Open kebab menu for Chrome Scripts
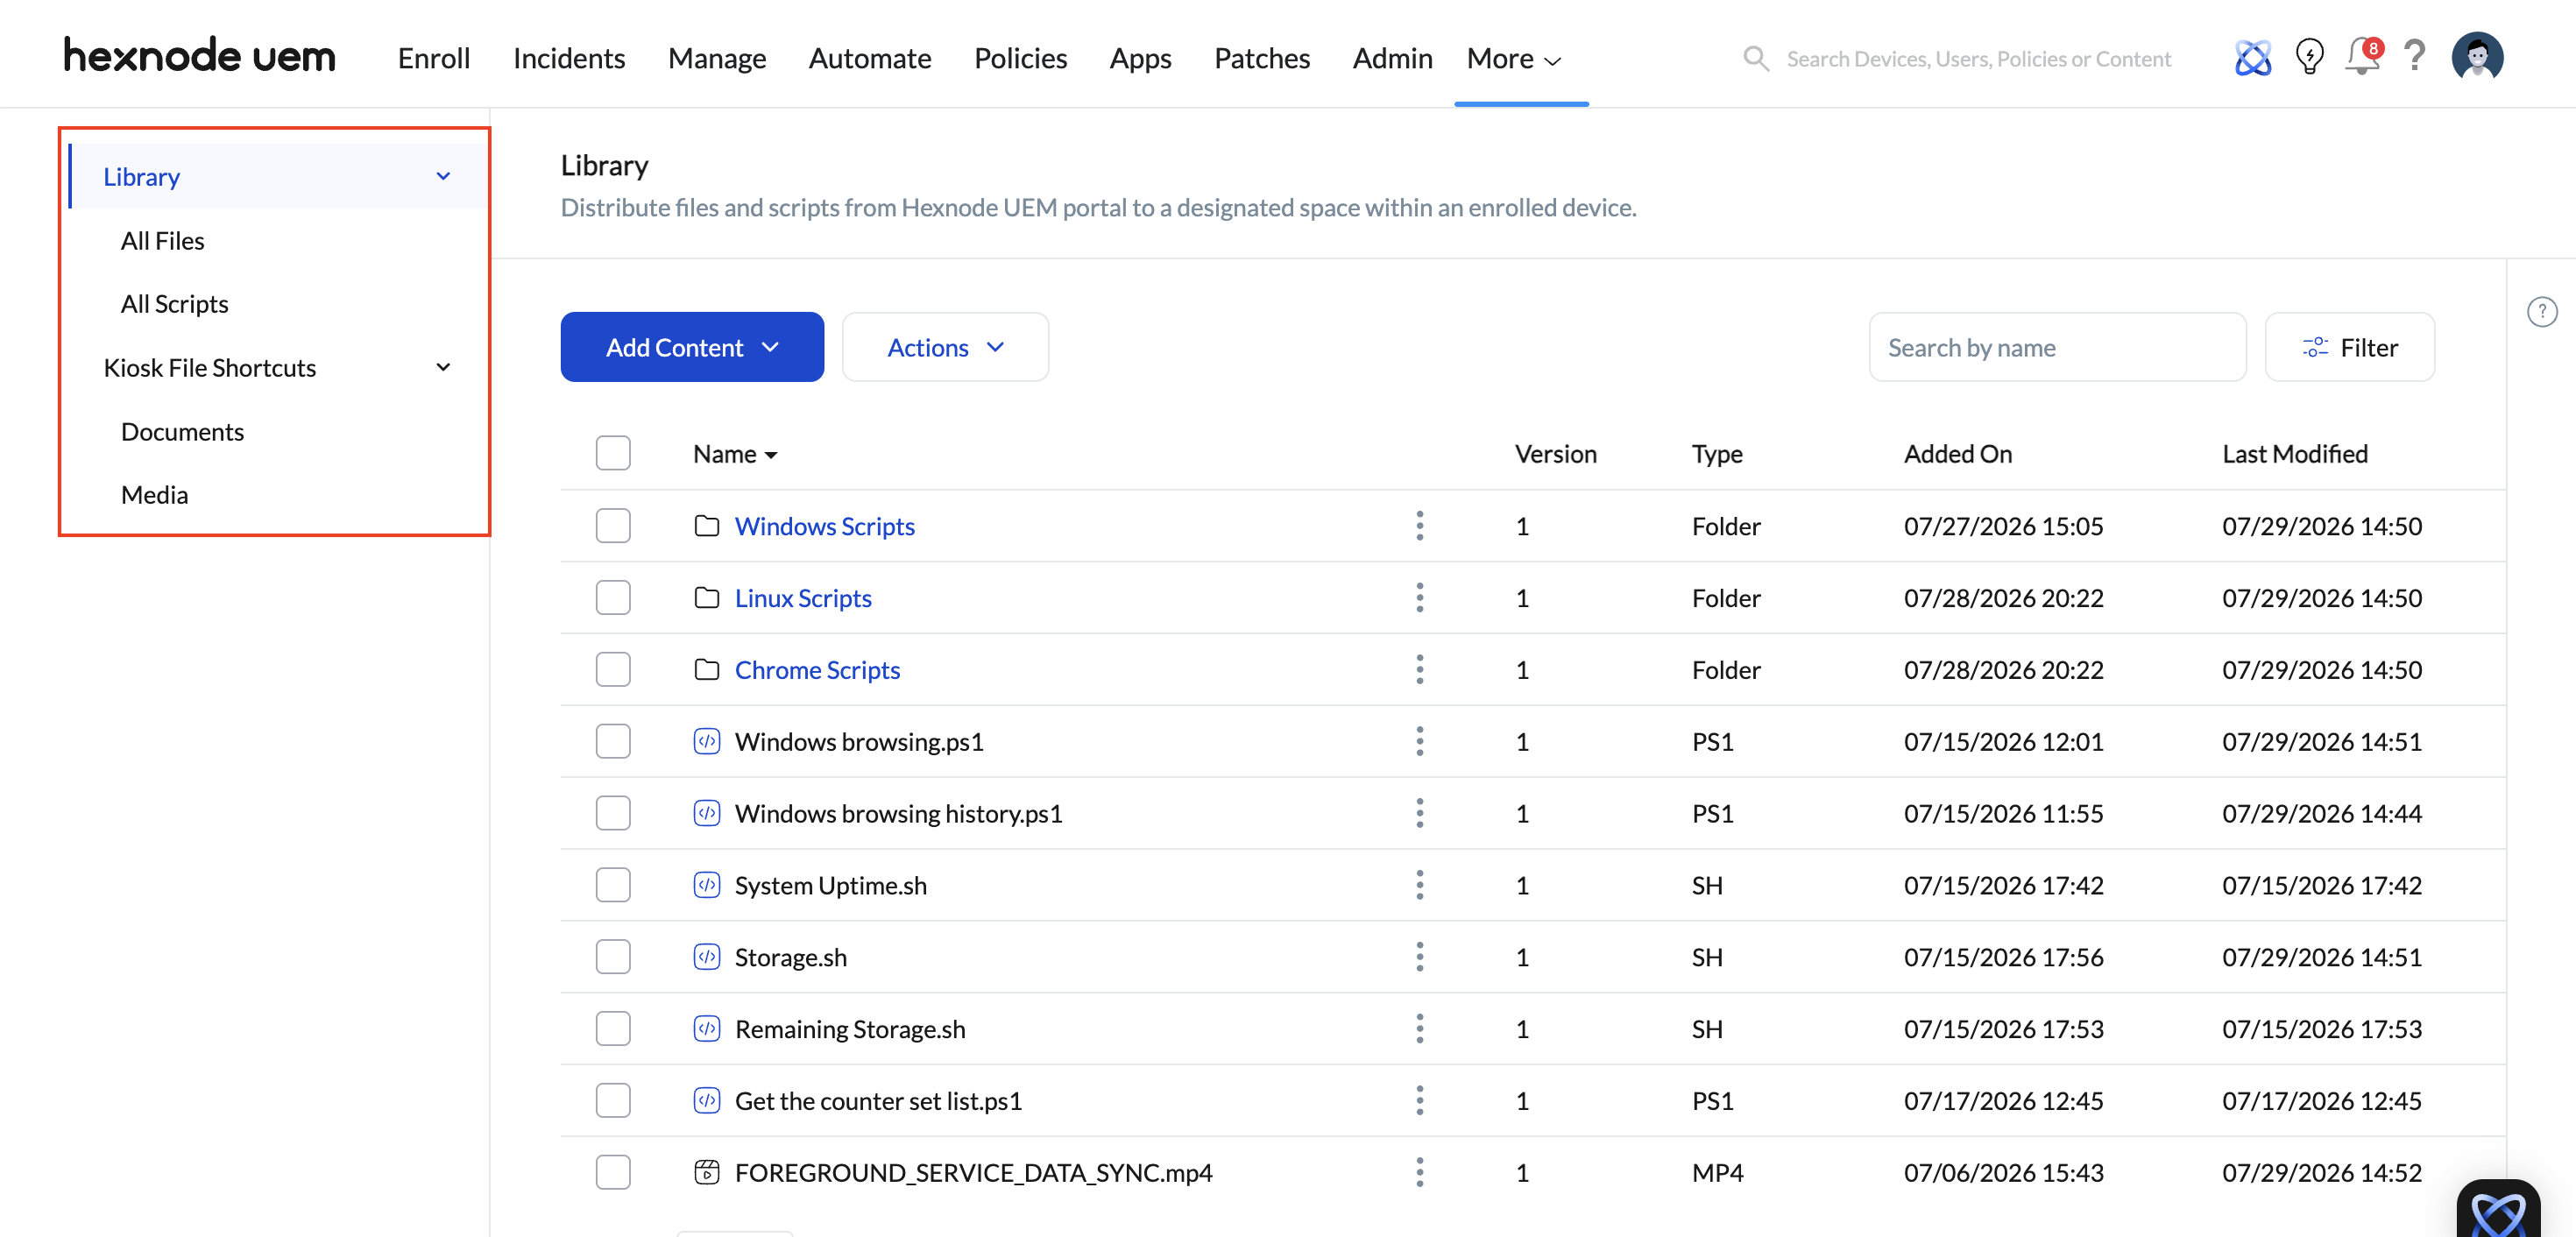2576x1237 pixels. click(1419, 670)
